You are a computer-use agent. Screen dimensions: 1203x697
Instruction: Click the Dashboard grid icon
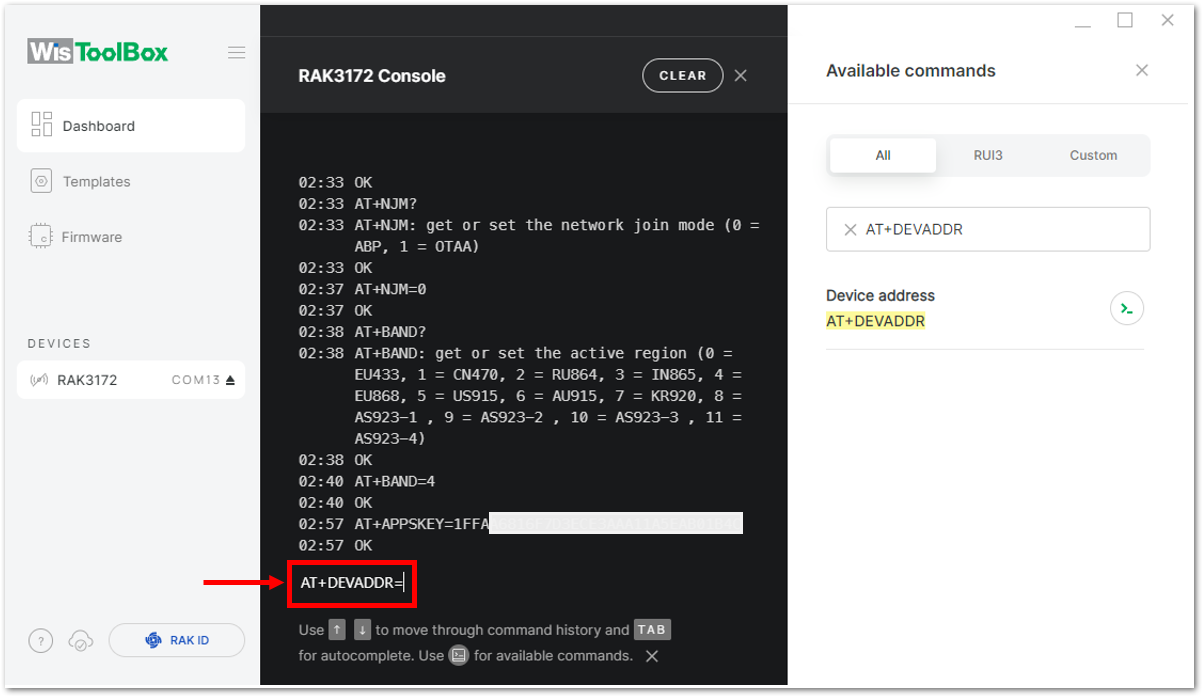click(41, 125)
